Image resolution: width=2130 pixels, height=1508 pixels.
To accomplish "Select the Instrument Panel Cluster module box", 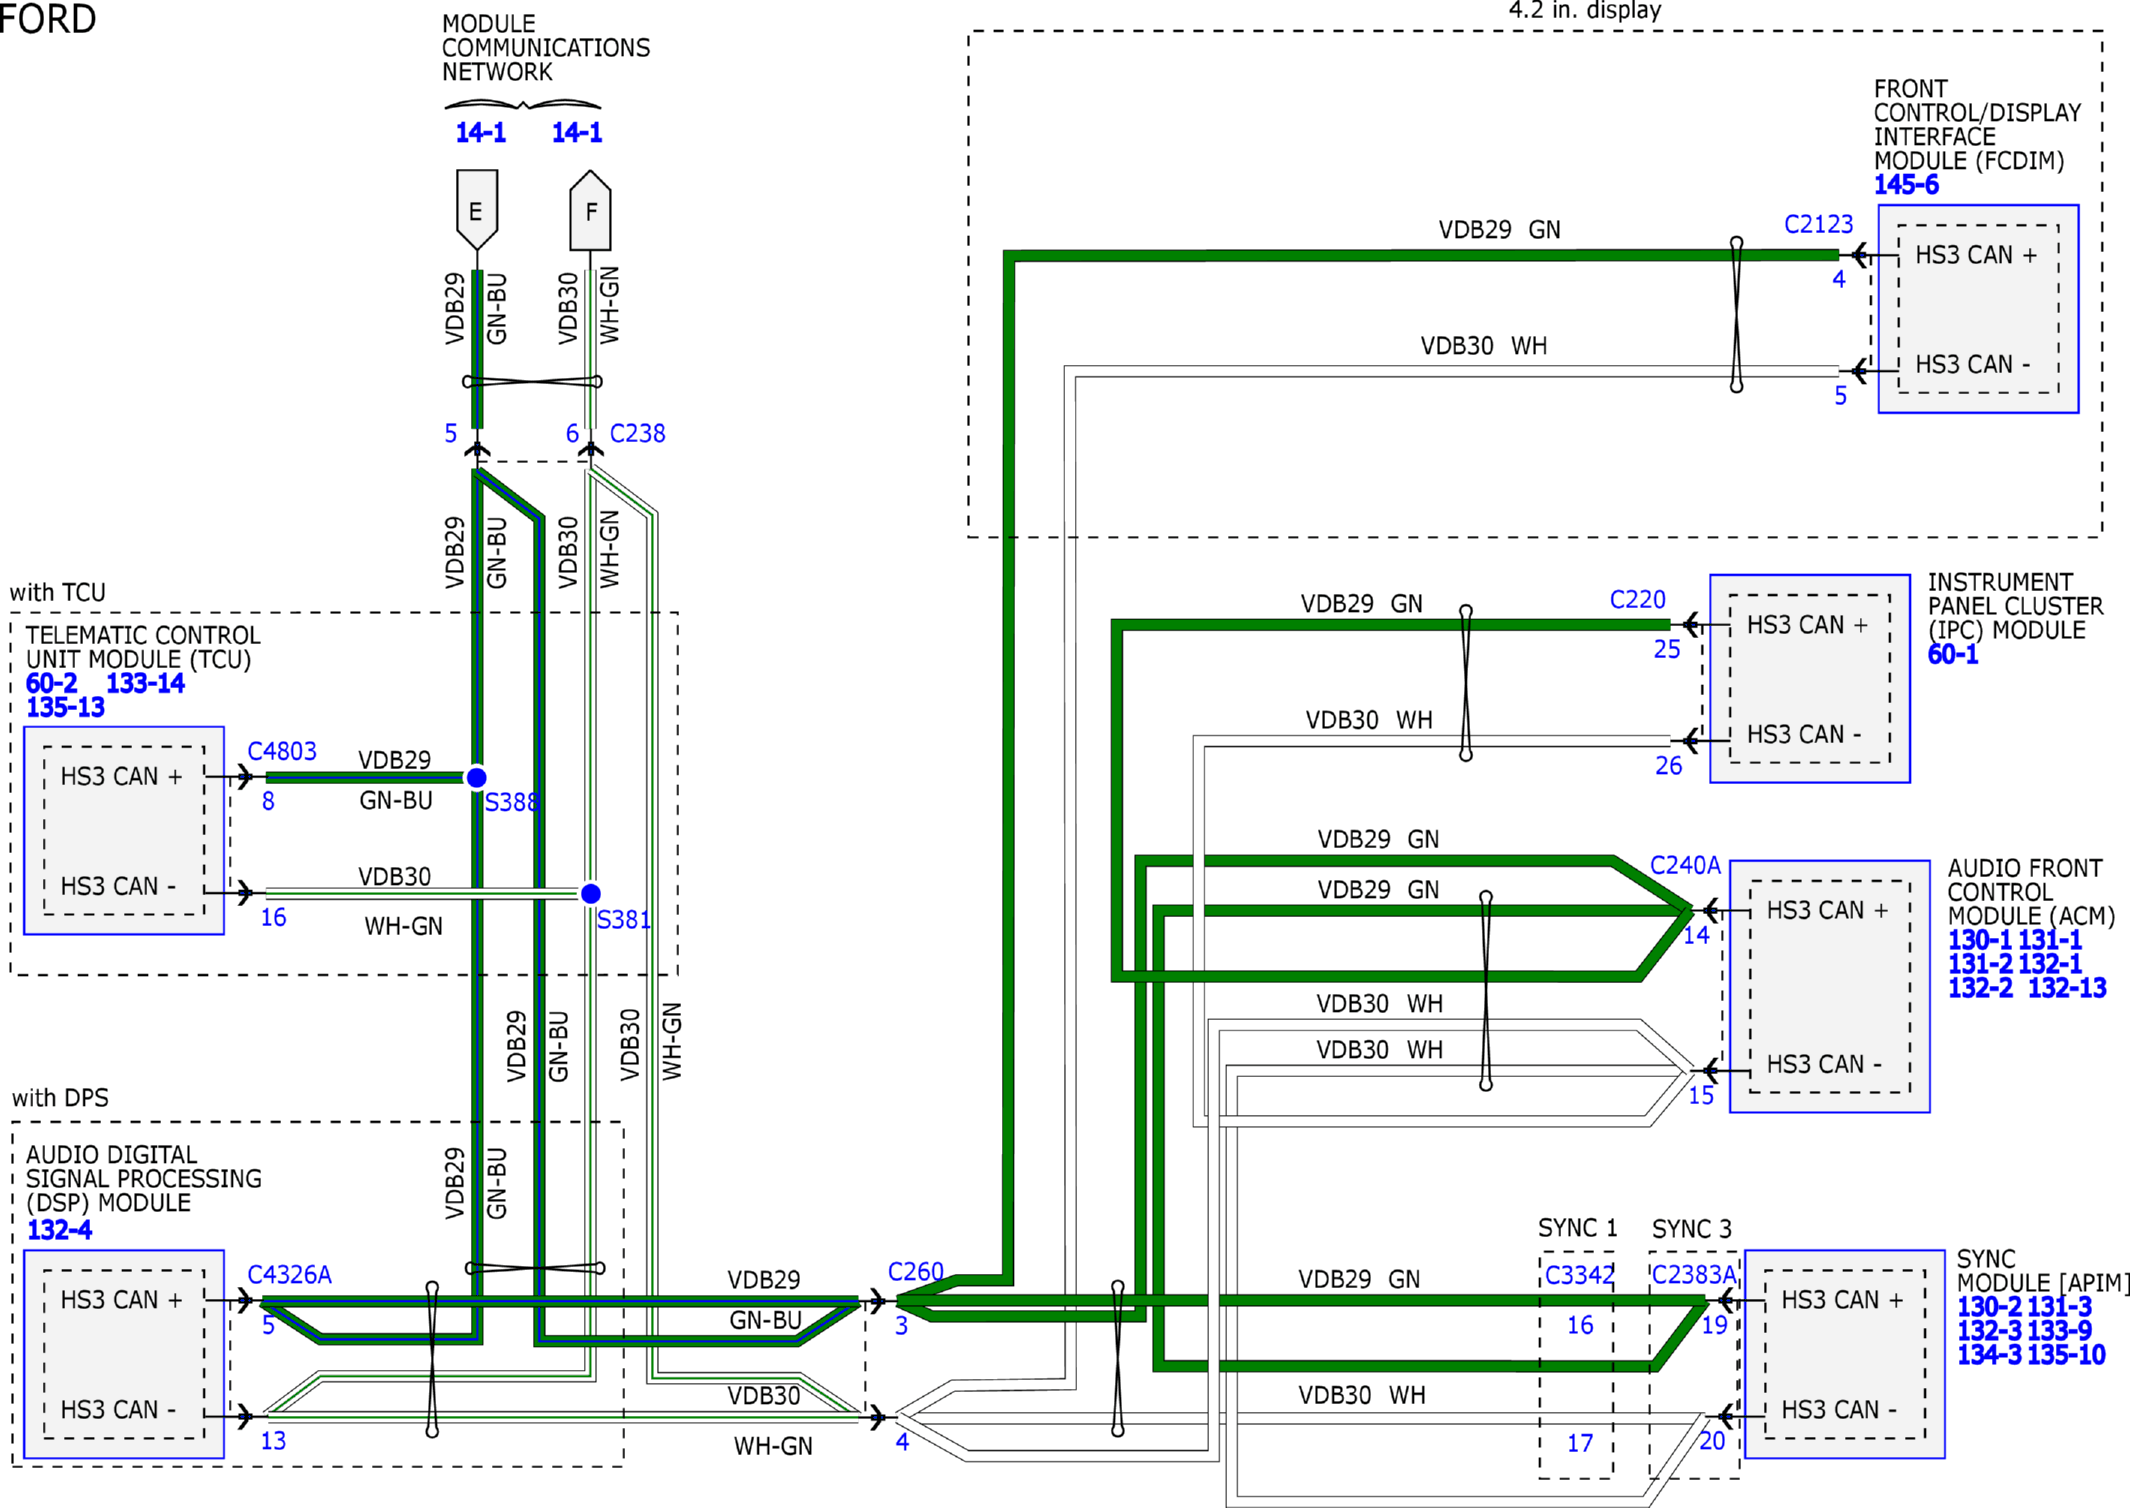I will (x=1810, y=678).
